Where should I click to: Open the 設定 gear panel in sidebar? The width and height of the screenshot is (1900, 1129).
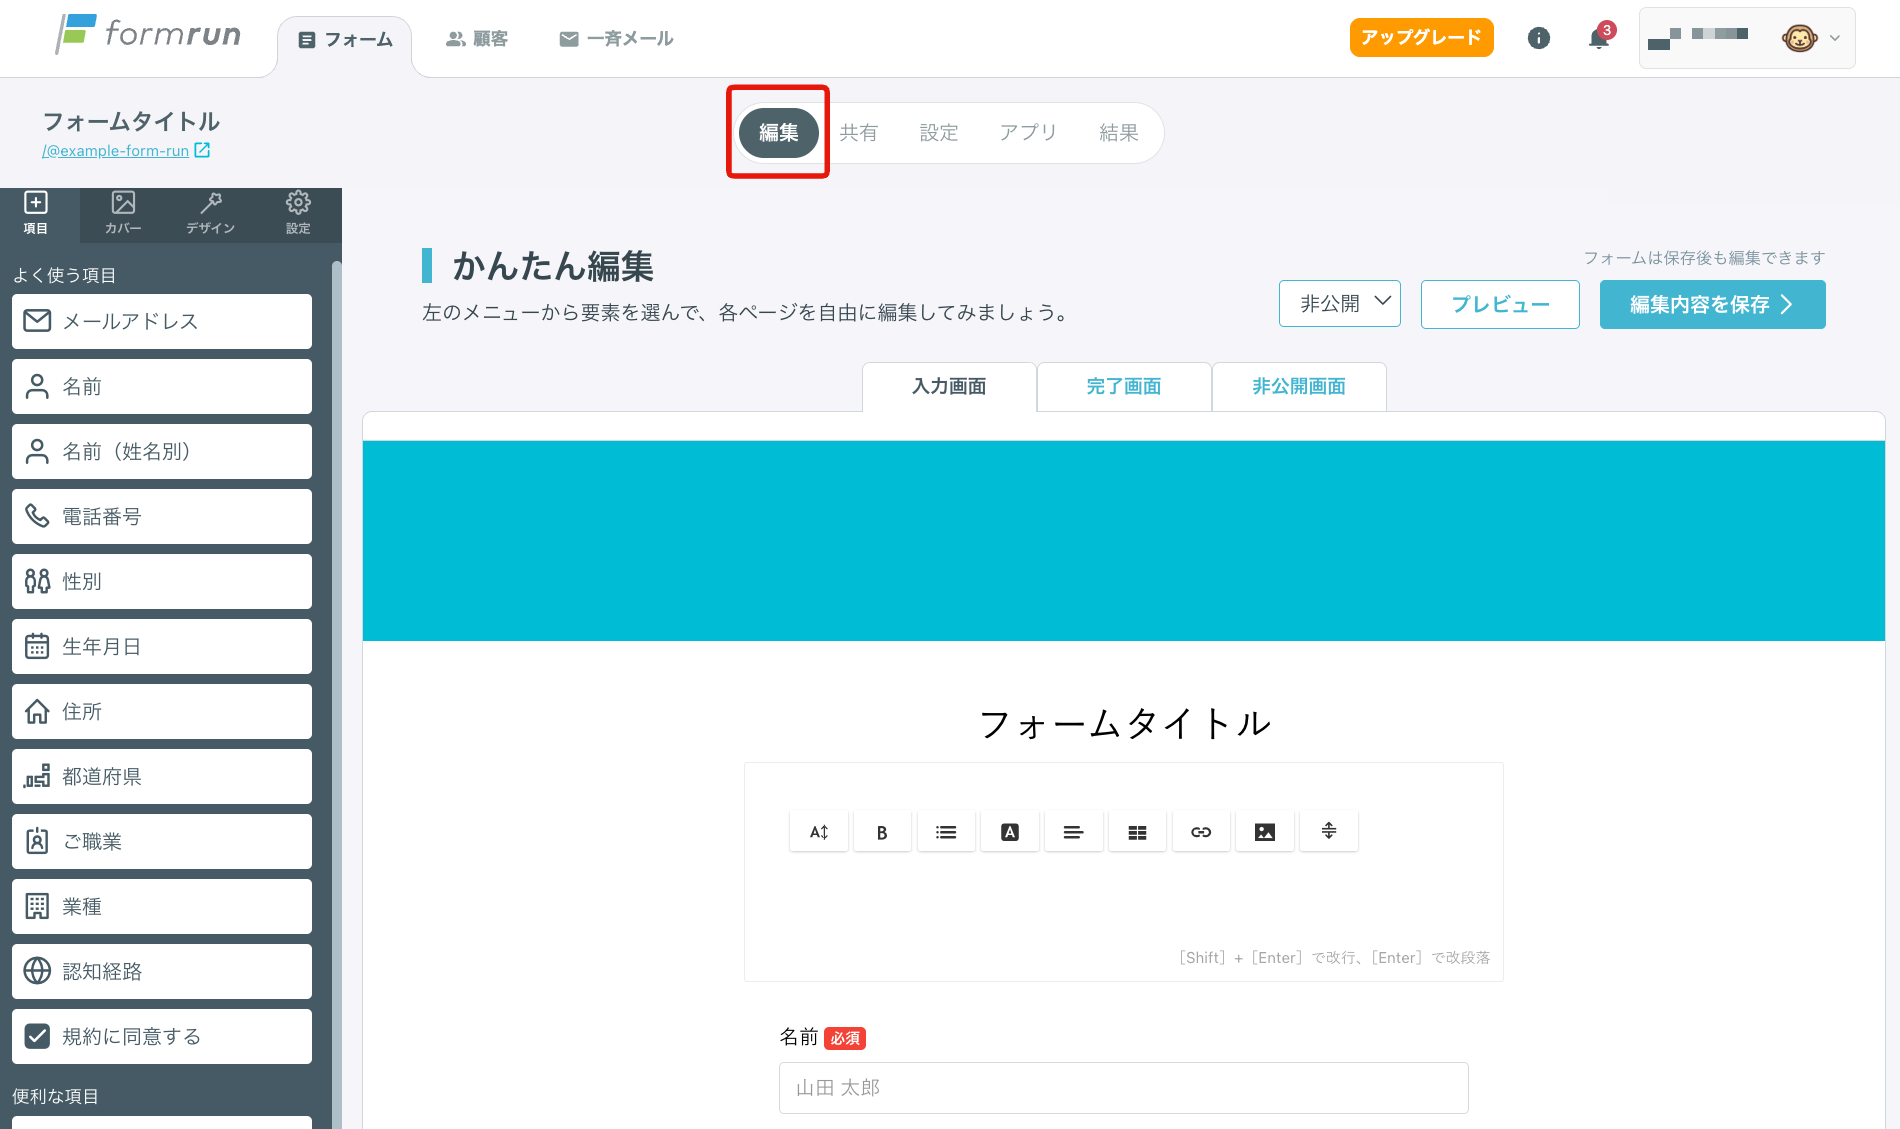(298, 213)
